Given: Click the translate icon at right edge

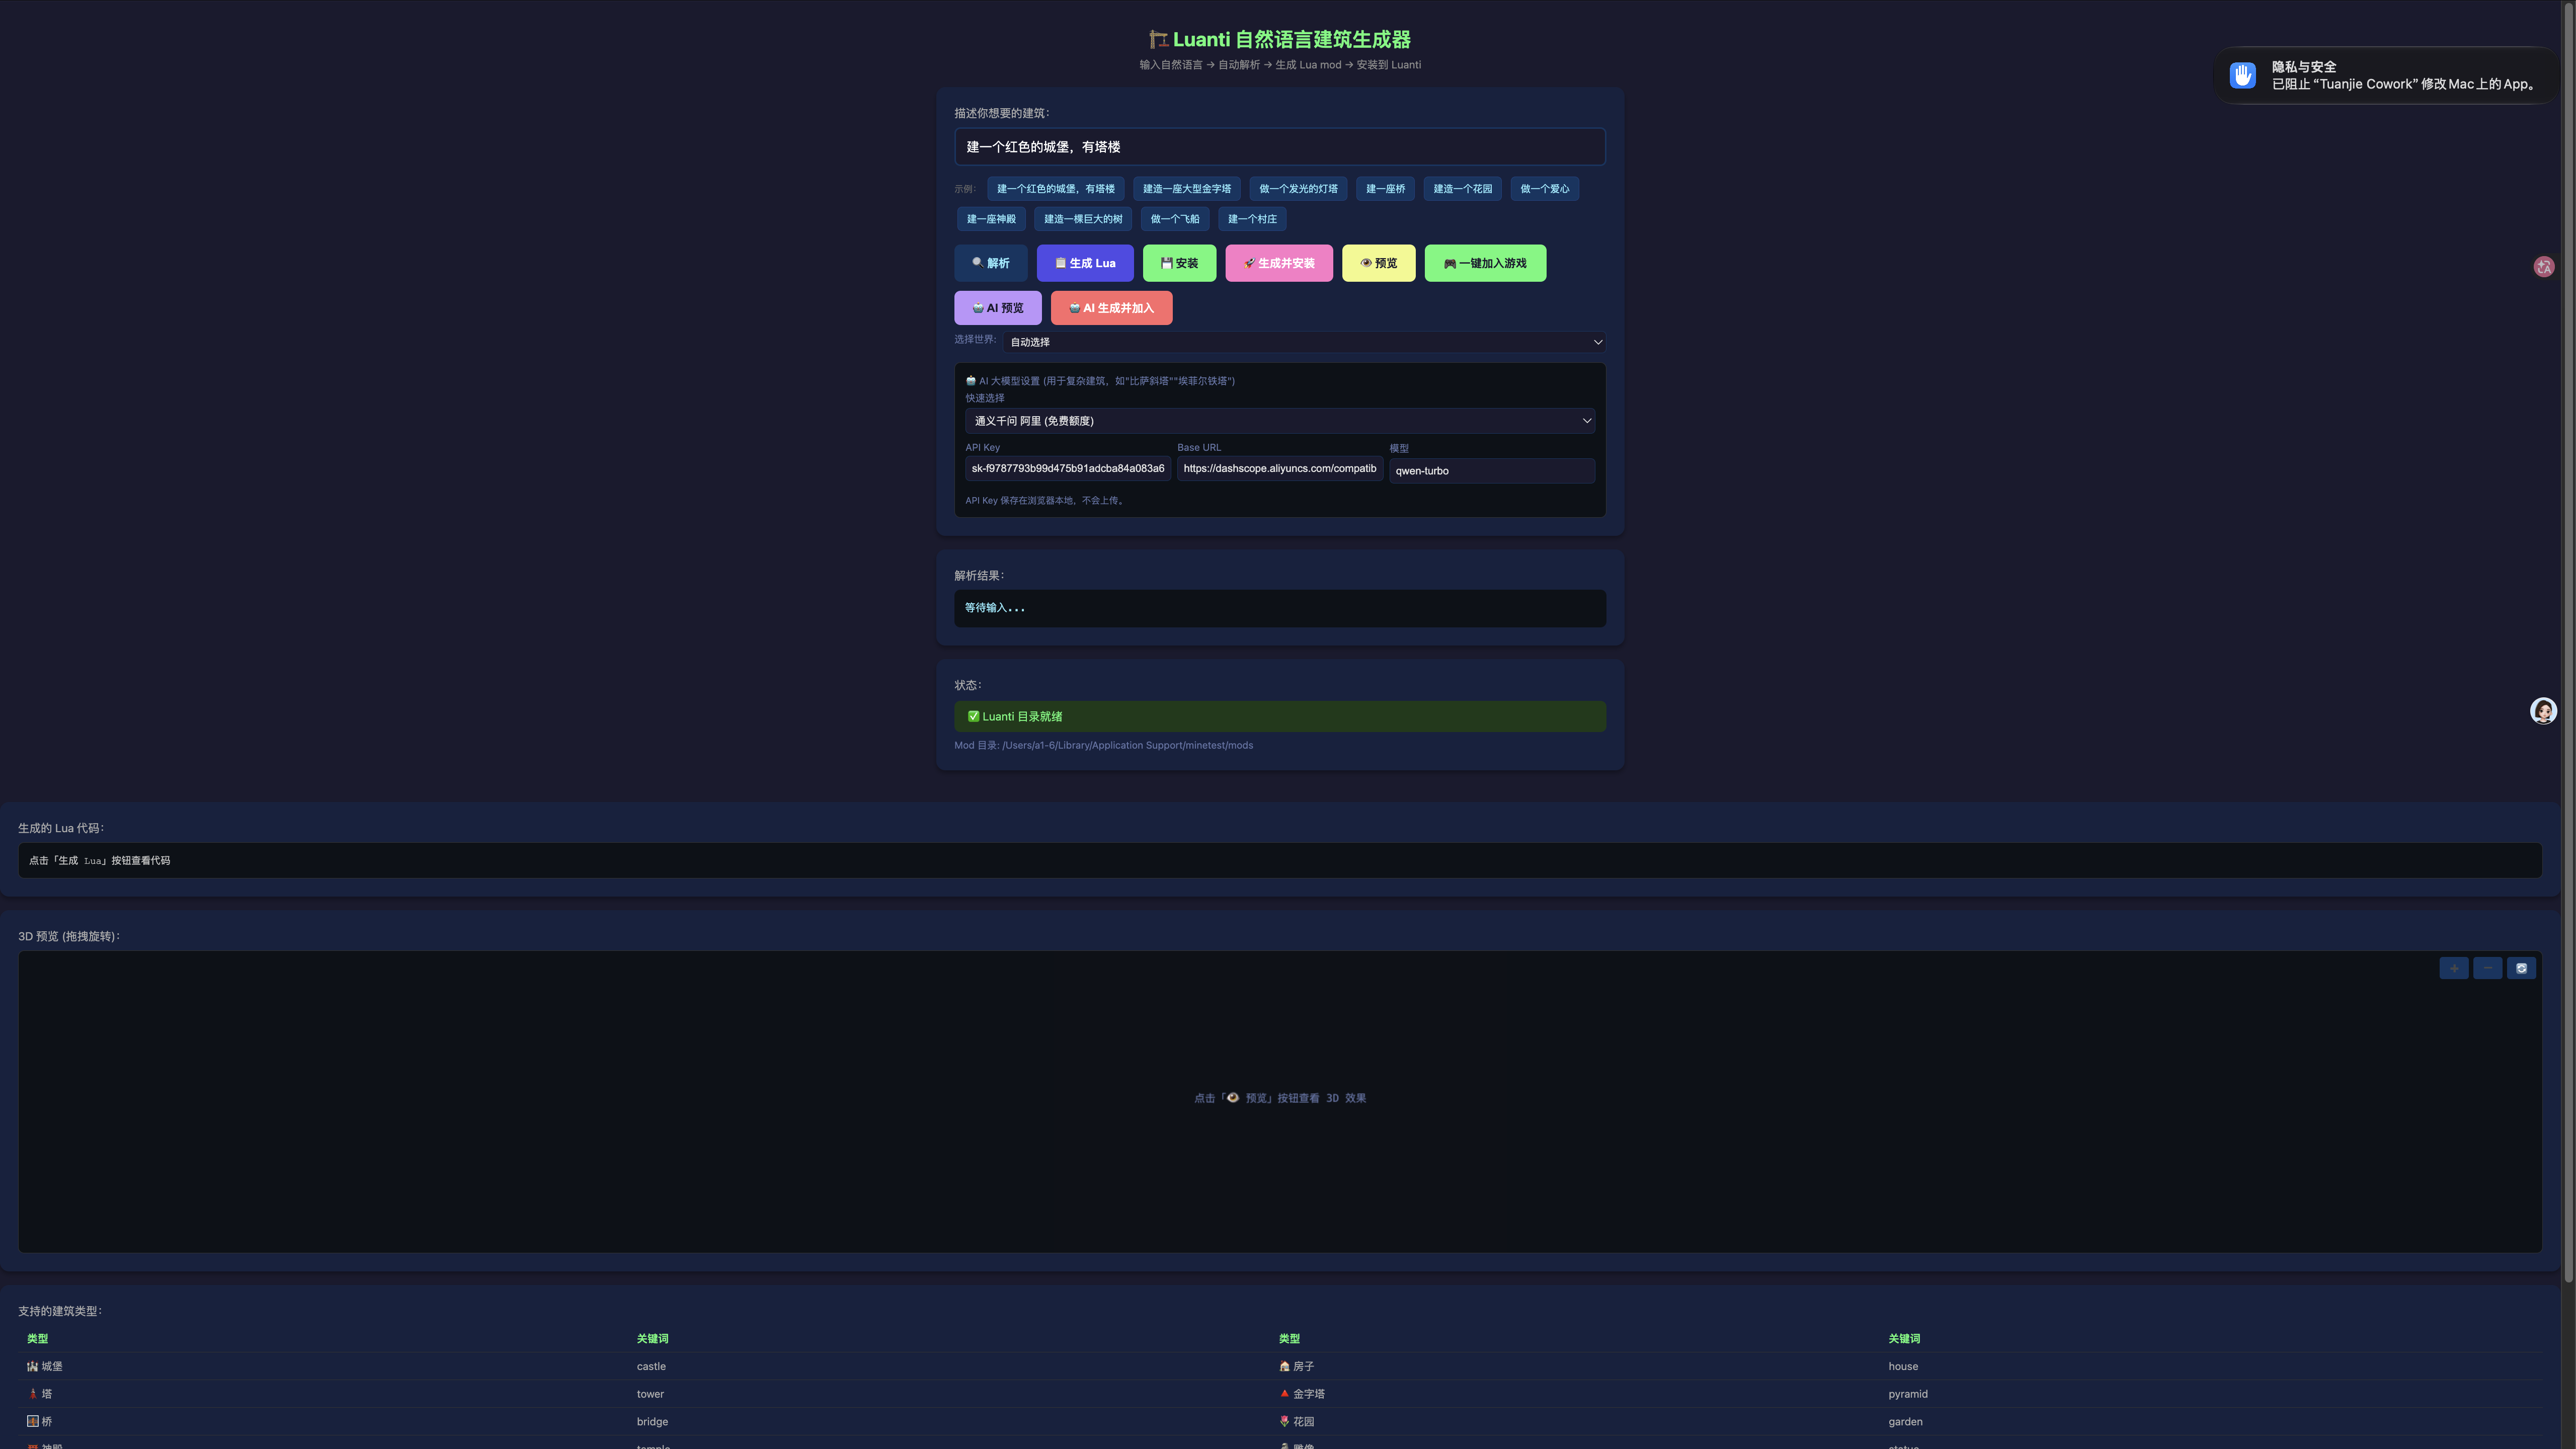Looking at the screenshot, I should (2544, 267).
